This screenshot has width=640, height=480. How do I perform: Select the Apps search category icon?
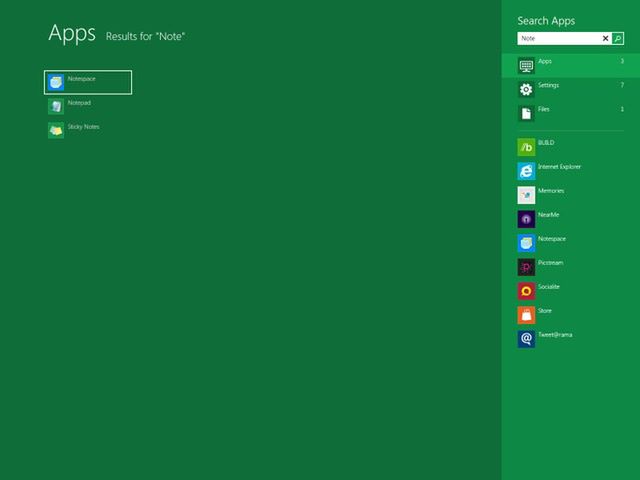point(526,65)
